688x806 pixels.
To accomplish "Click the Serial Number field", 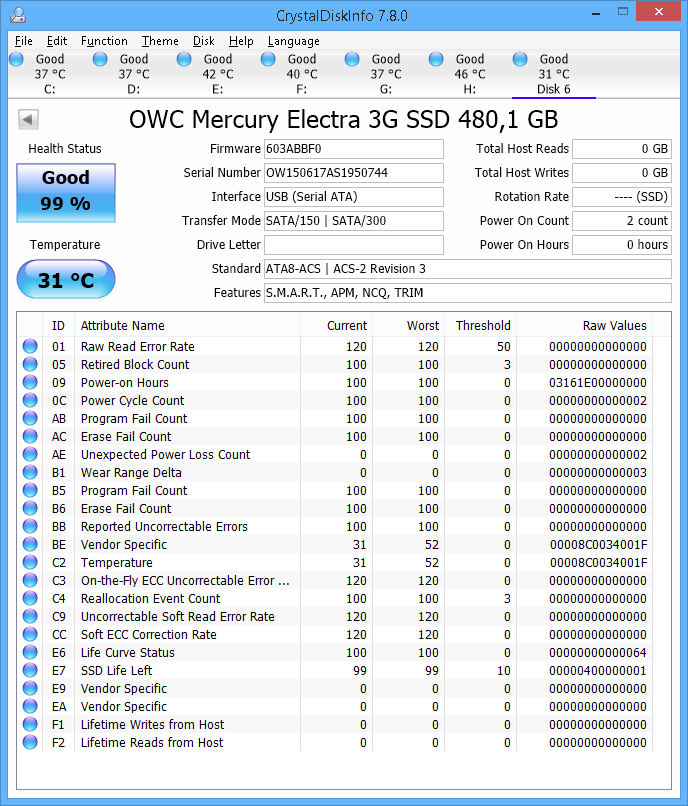I will [353, 173].
